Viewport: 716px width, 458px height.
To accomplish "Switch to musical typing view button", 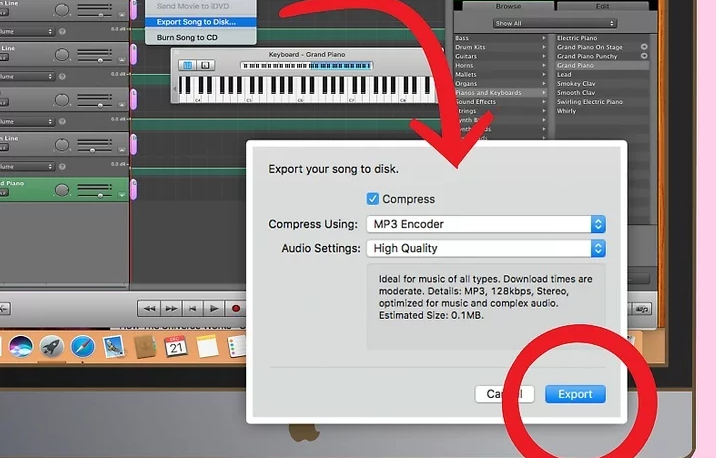I will coord(205,65).
